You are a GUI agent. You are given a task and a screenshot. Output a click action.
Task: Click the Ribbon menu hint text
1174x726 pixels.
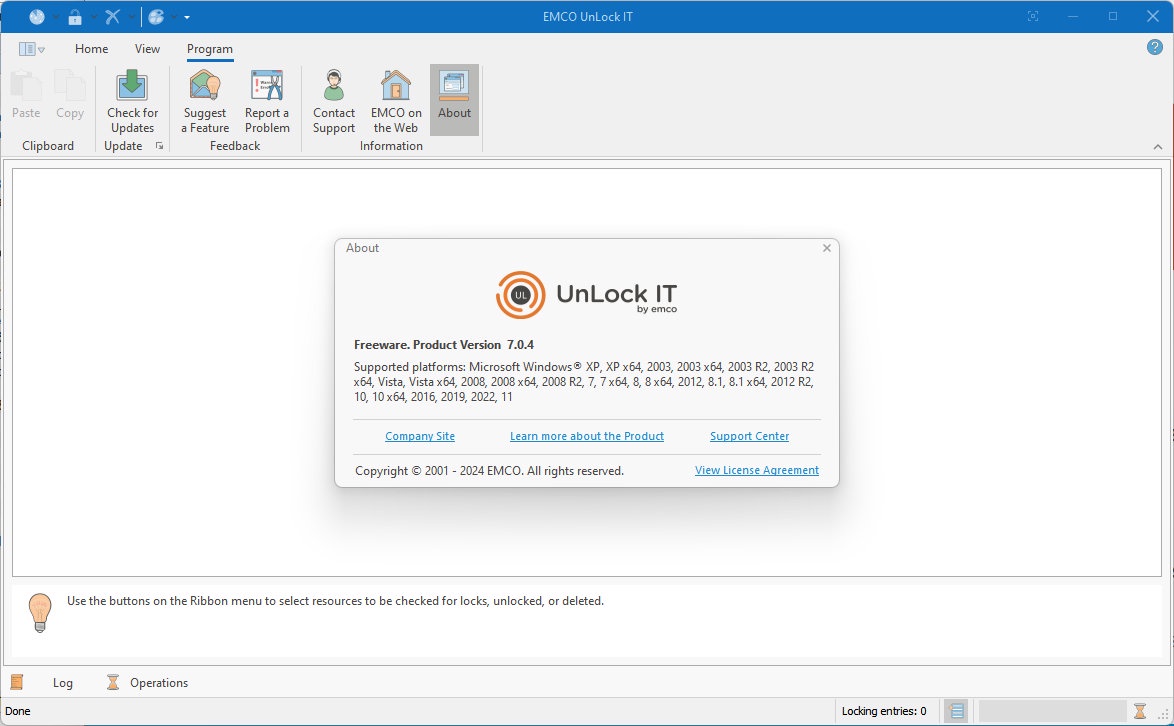(x=335, y=601)
